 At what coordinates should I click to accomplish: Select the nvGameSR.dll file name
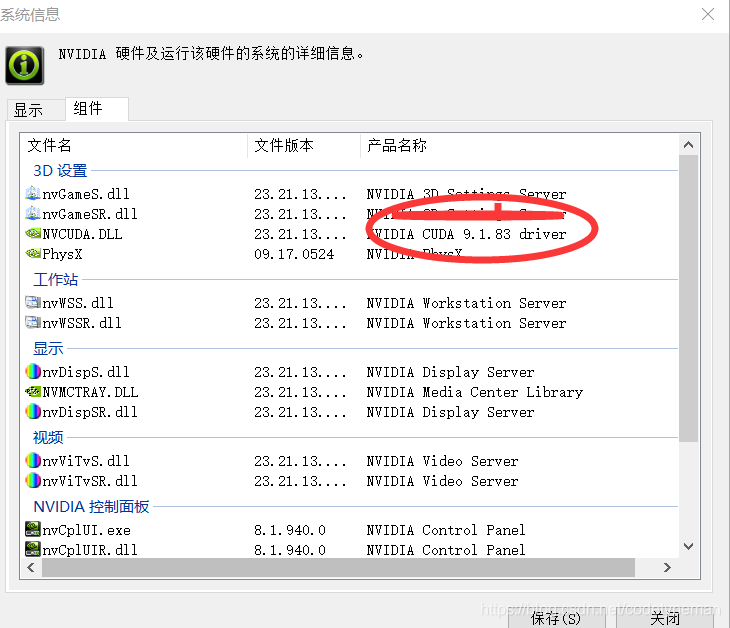90,214
